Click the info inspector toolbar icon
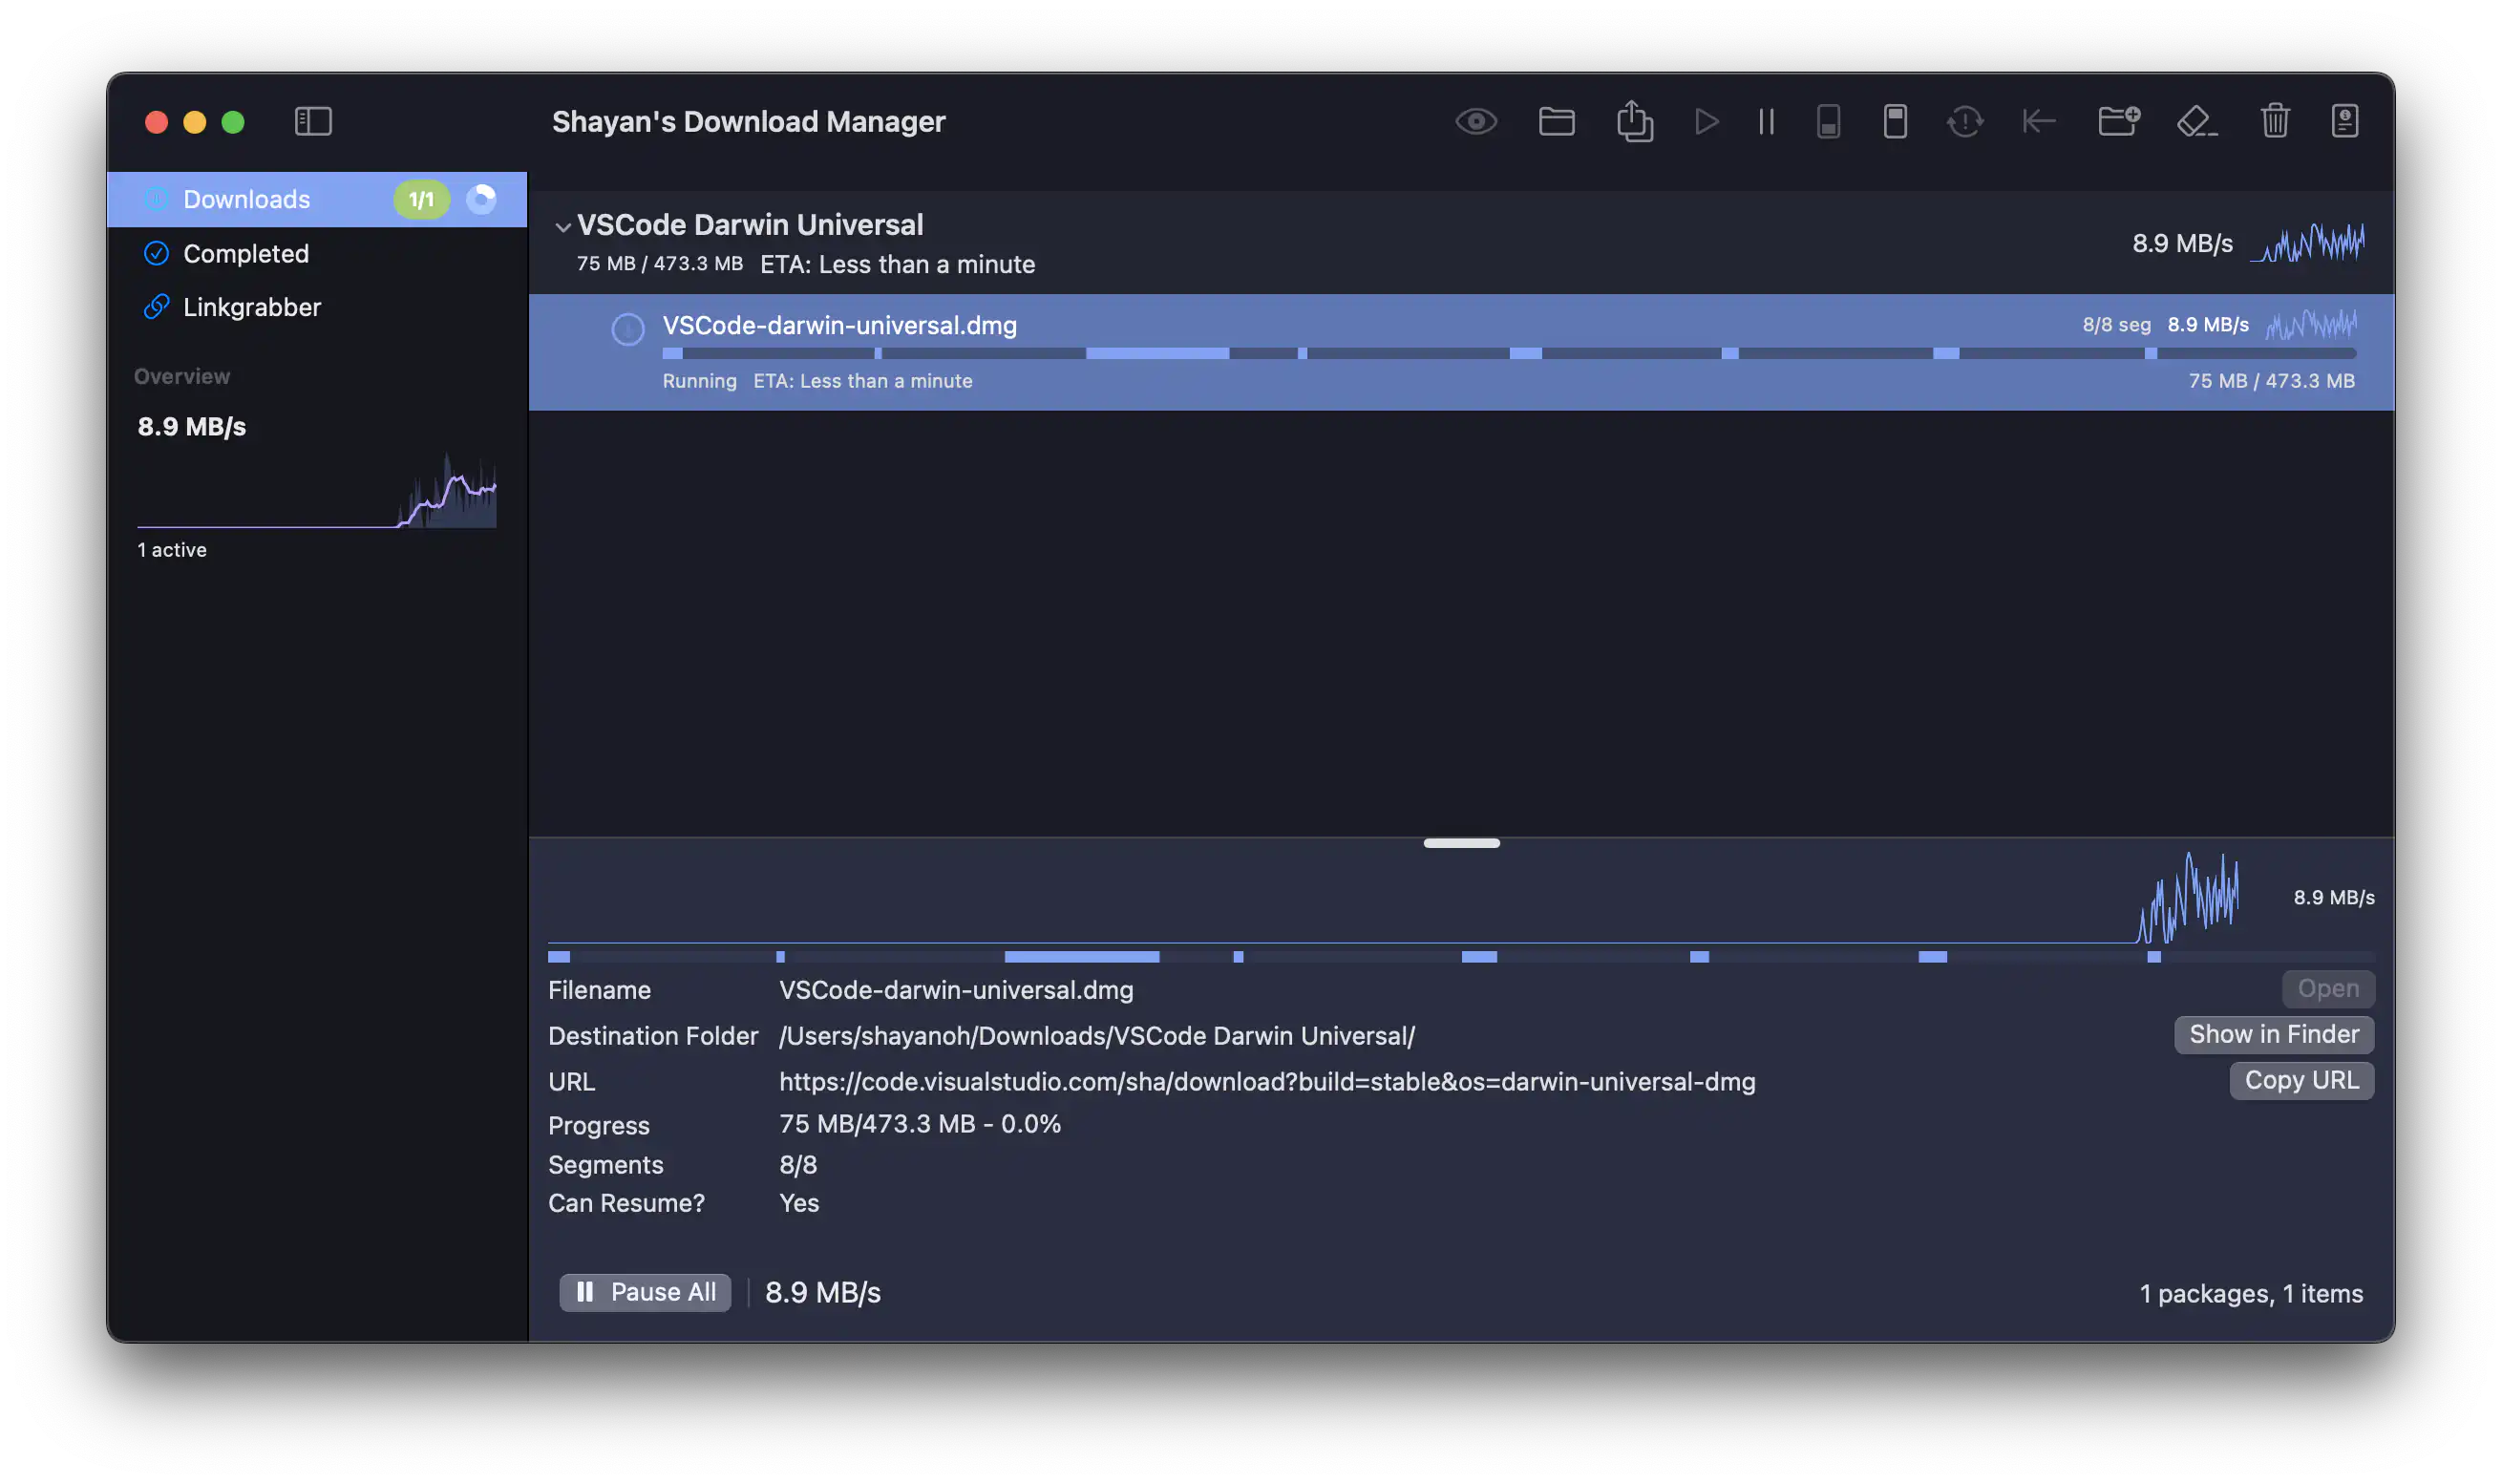 pos(2345,121)
